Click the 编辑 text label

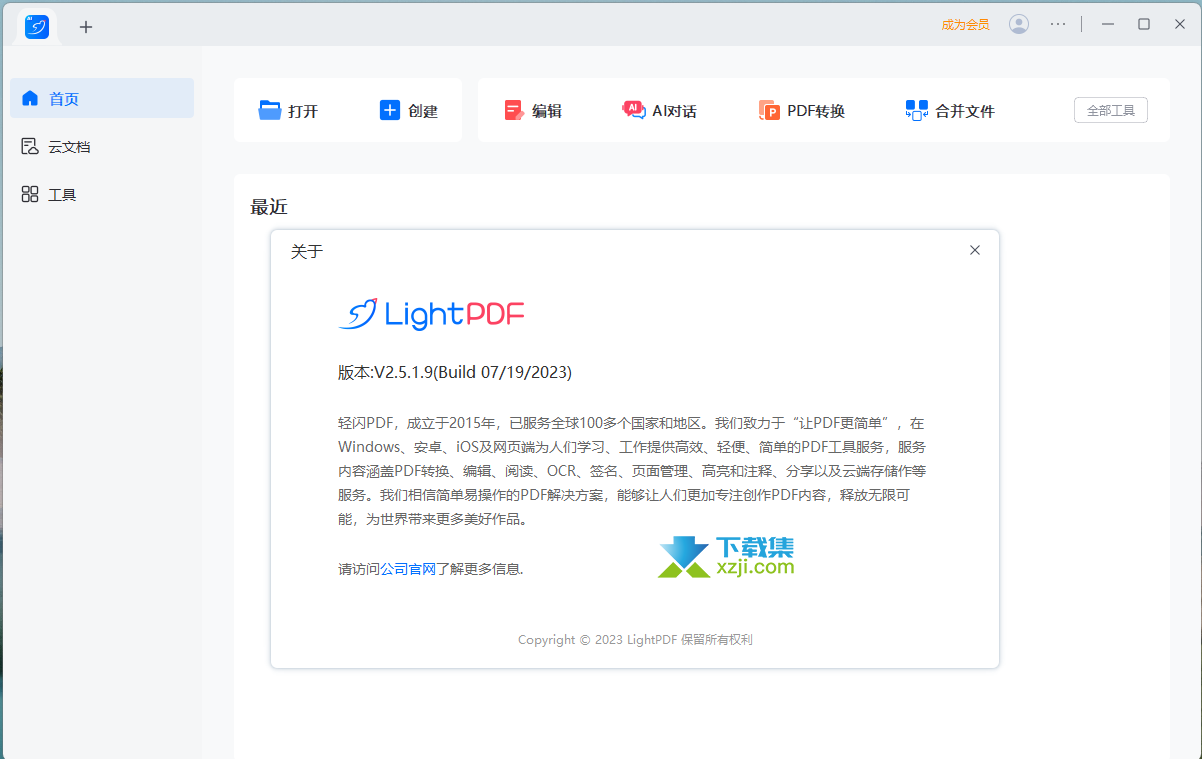pos(547,111)
